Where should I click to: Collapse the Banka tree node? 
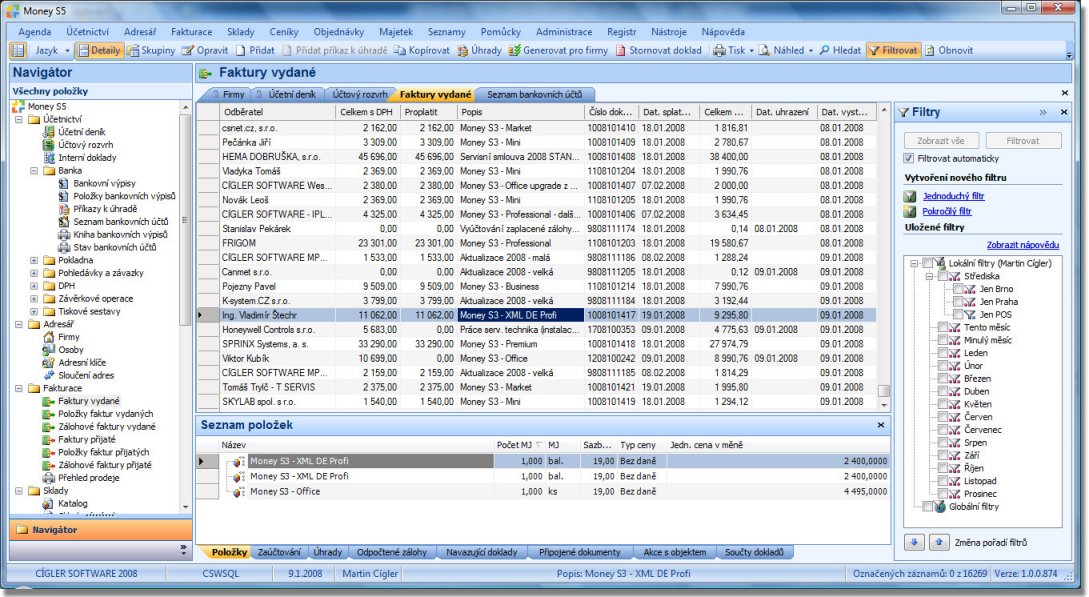34,170
